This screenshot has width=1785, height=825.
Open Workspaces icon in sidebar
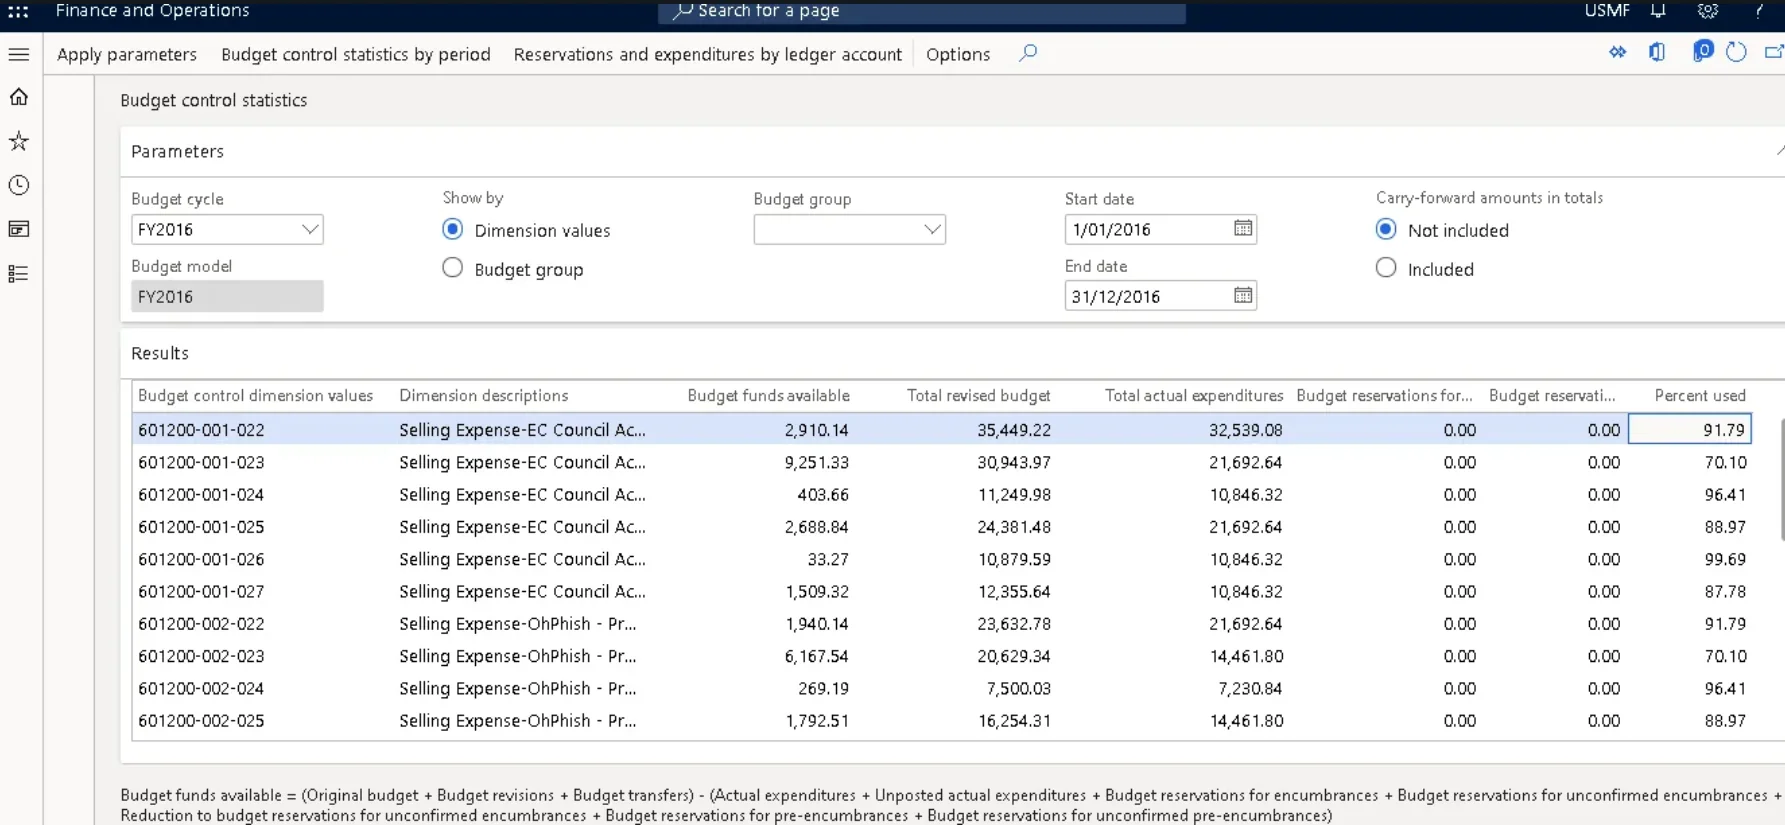(19, 229)
